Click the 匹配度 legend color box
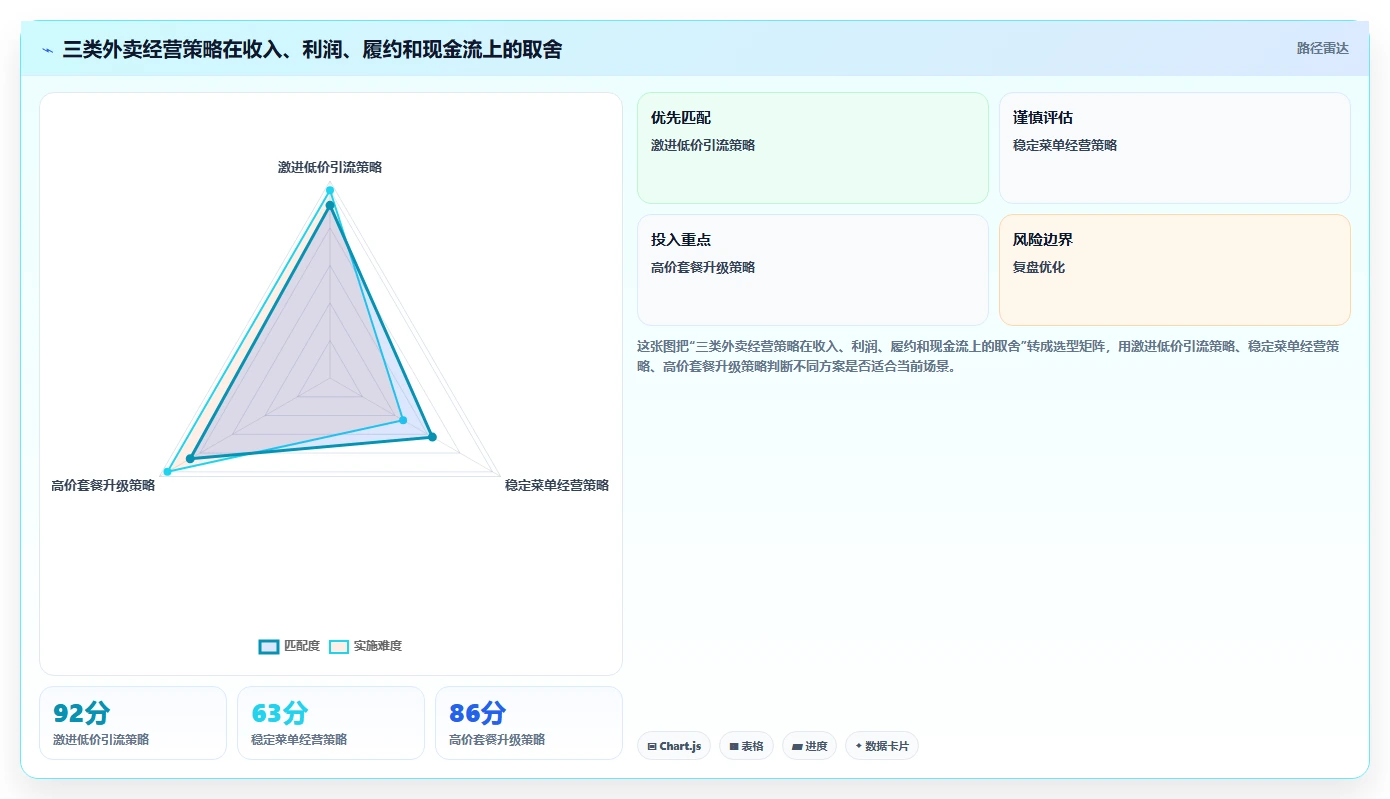Viewport: 1390px width, 799px height. [269, 646]
